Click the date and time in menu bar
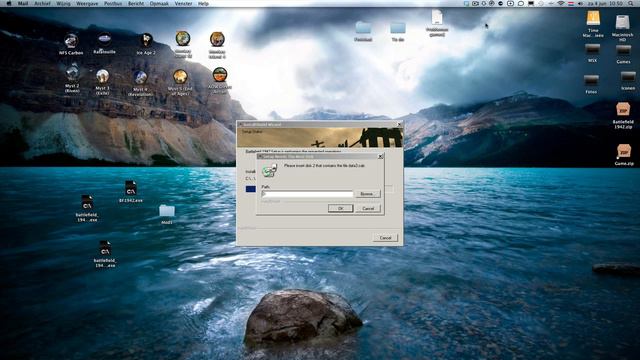Screen dimensions: 640x360 pyautogui.click(x=605, y=3)
